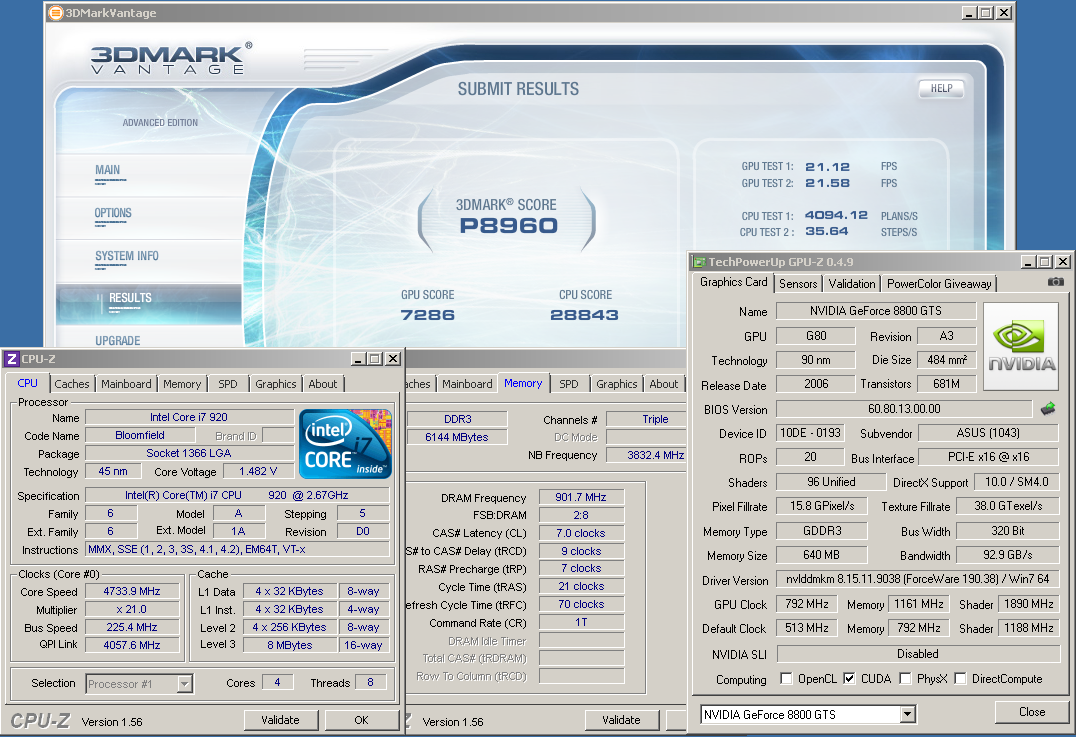1076x737 pixels.
Task: Open MAIN section in 3DMark sidebar
Action: [x=108, y=170]
